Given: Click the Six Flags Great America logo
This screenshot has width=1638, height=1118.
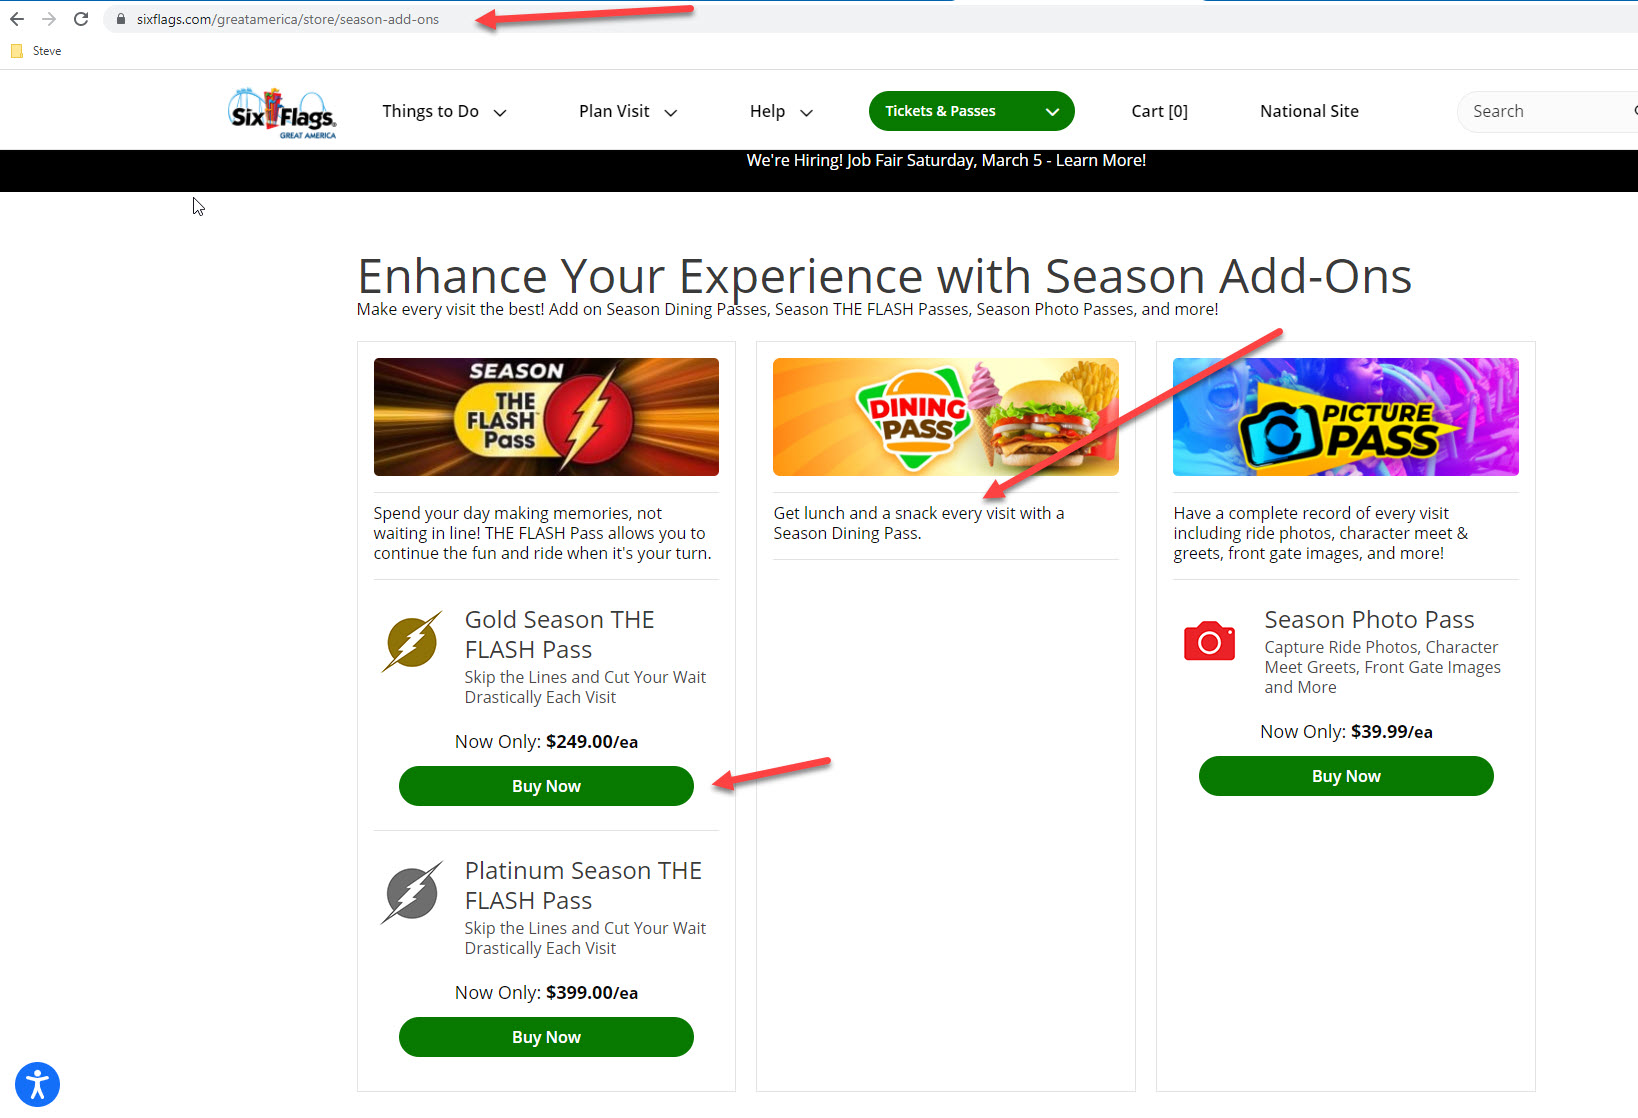Looking at the screenshot, I should 283,113.
